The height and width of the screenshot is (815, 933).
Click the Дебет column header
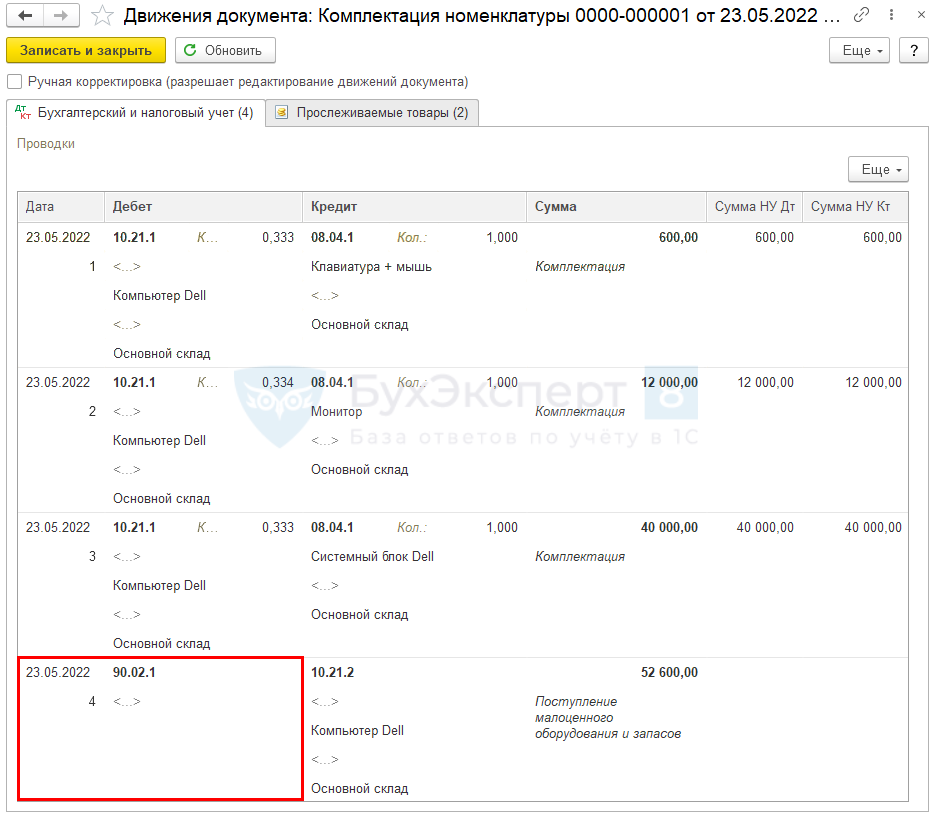point(203,206)
